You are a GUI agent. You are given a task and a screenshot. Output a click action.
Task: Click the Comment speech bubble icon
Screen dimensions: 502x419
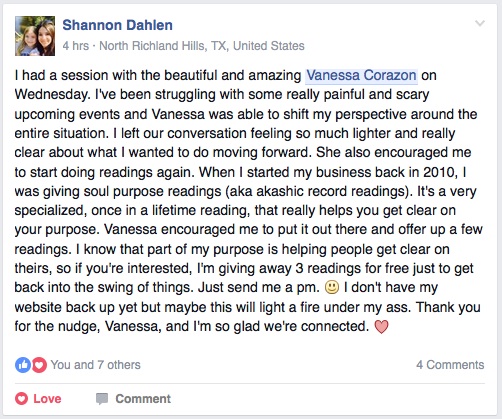102,399
